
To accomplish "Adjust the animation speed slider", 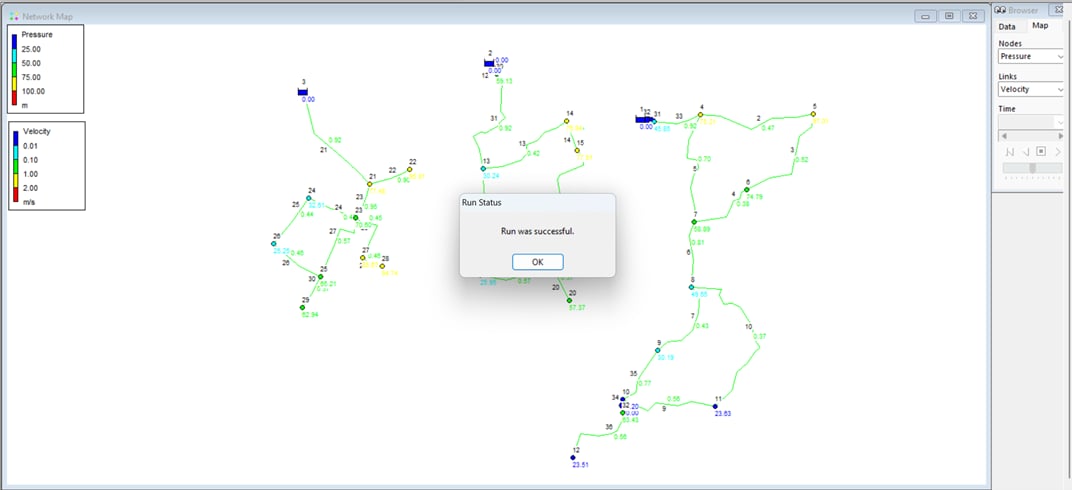I will tap(1033, 167).
